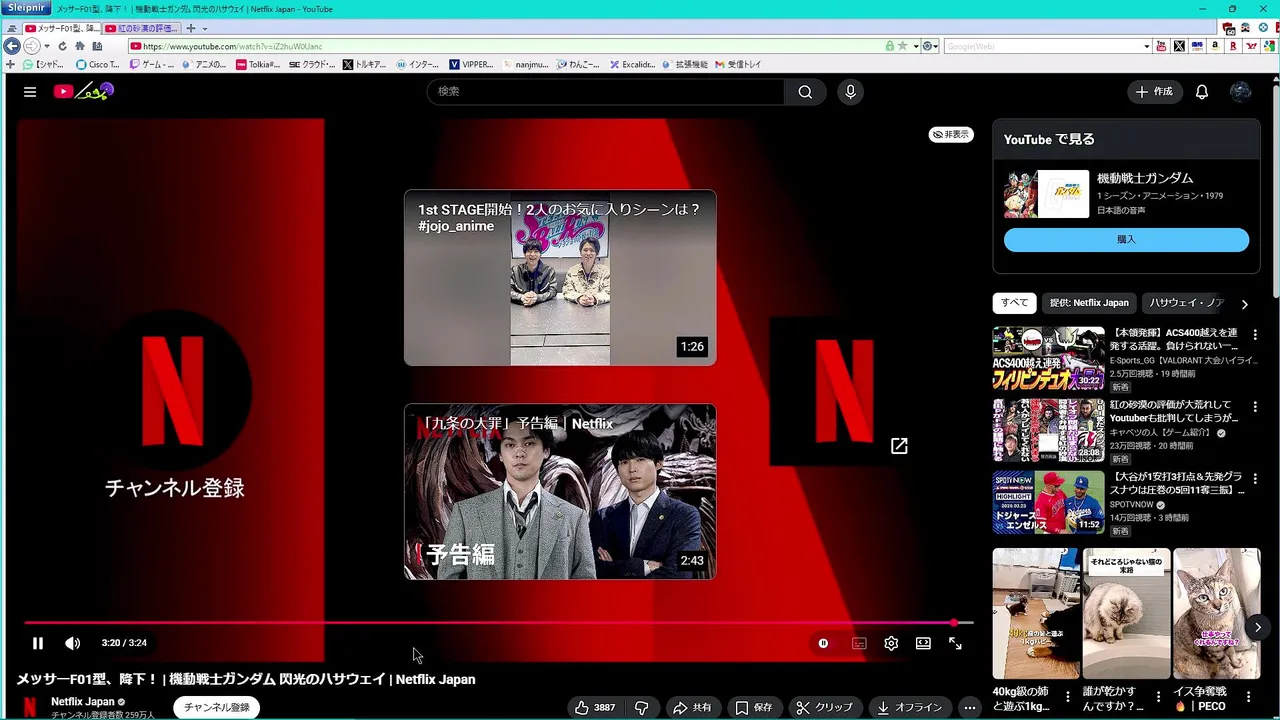The height and width of the screenshot is (720, 1280).
Task: Open Netflix Japan channel name link
Action: click(x=83, y=702)
